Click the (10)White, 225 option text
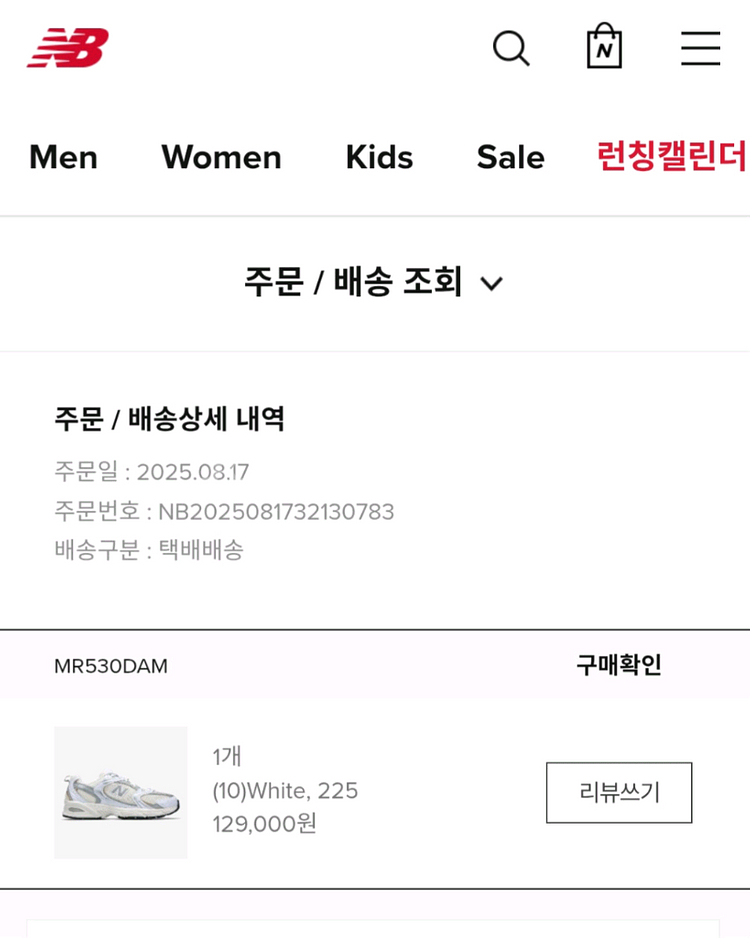 point(285,791)
